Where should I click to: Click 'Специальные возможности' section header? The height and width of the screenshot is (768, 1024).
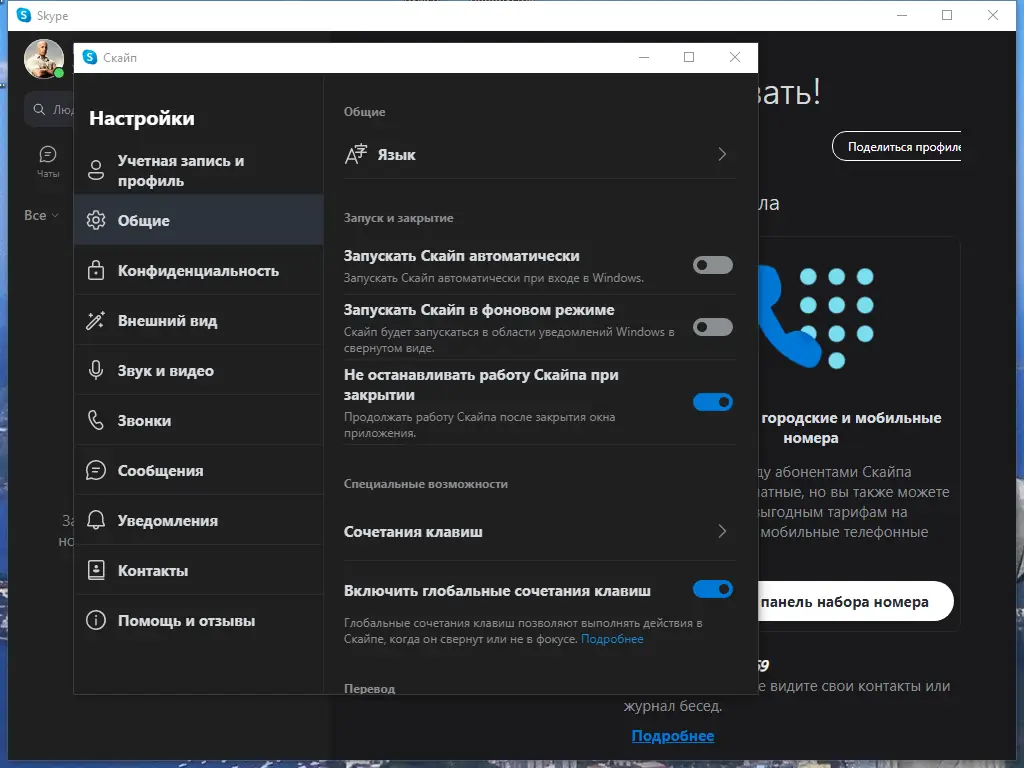point(426,484)
